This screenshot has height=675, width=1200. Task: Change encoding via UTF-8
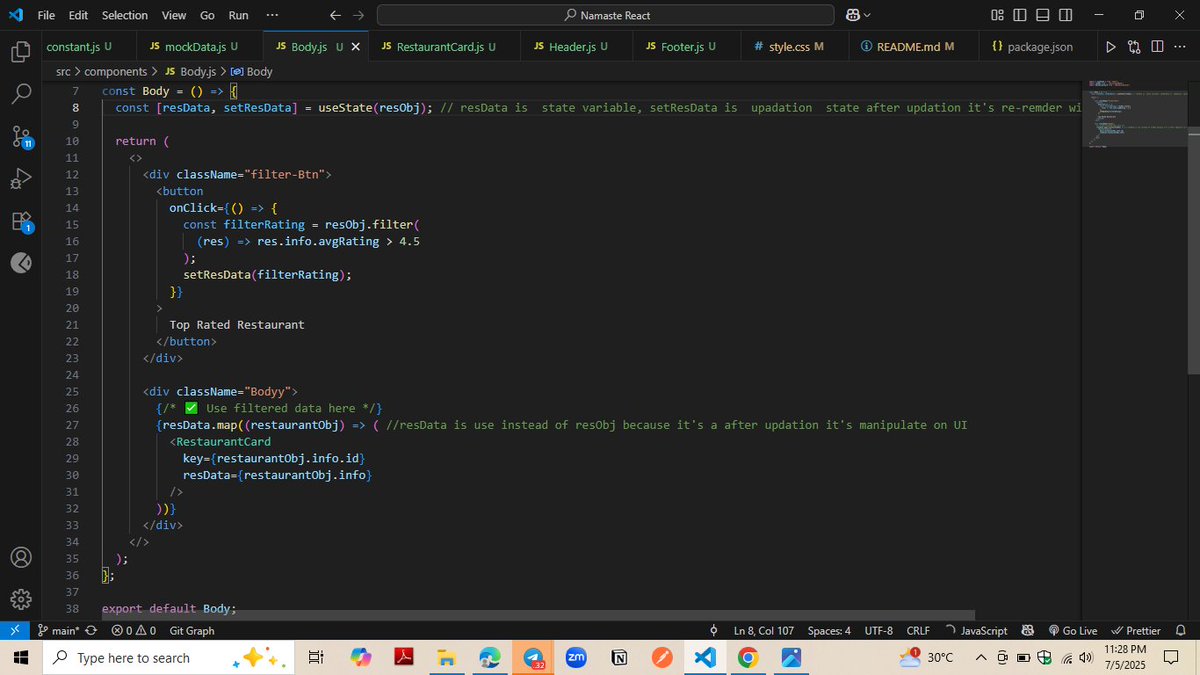[879, 631]
